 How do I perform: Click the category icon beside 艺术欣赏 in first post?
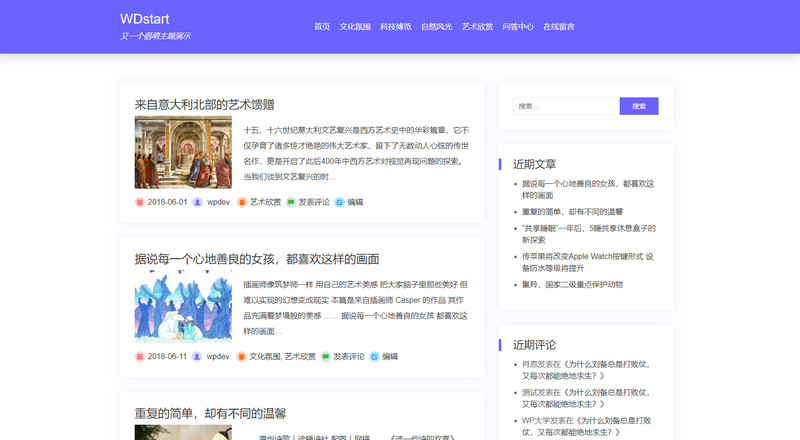click(241, 202)
